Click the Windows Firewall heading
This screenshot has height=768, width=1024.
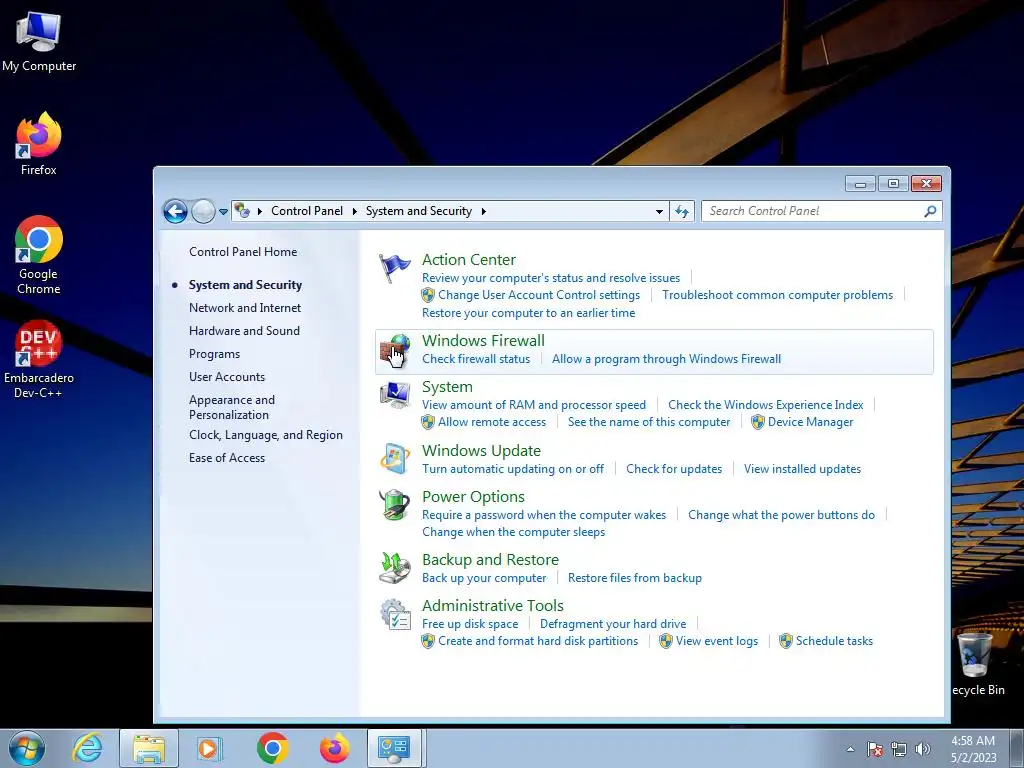tap(483, 340)
